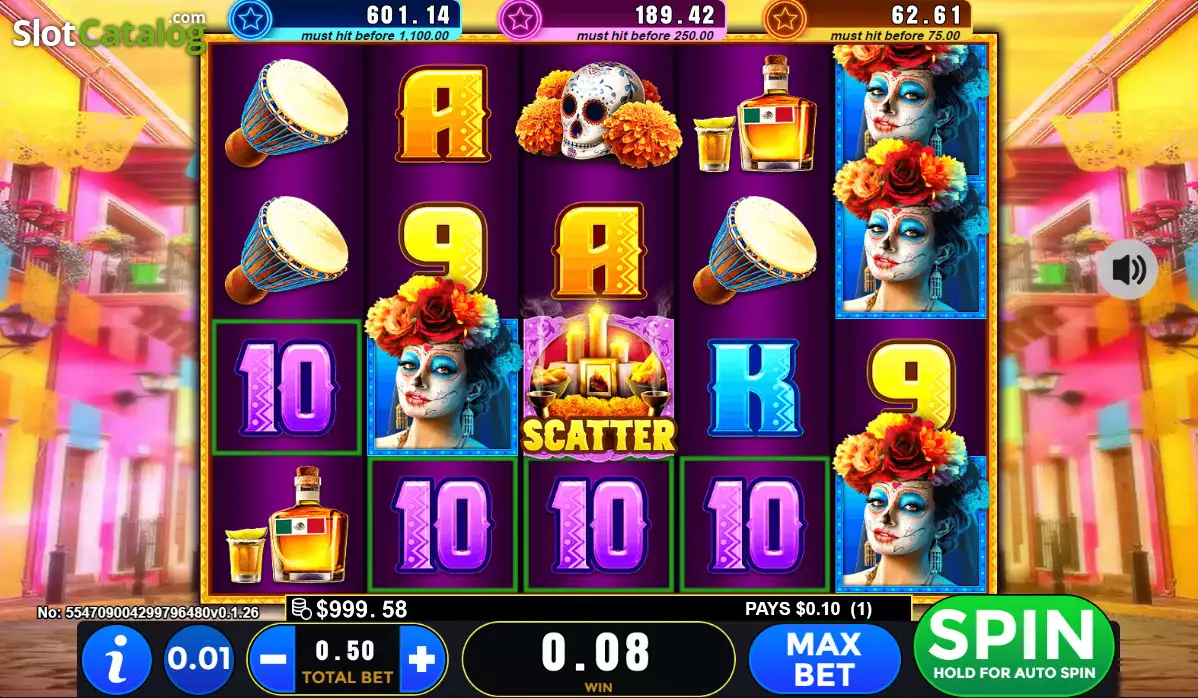Hit the green SPIN button
1198x698 pixels.
pos(1014,645)
